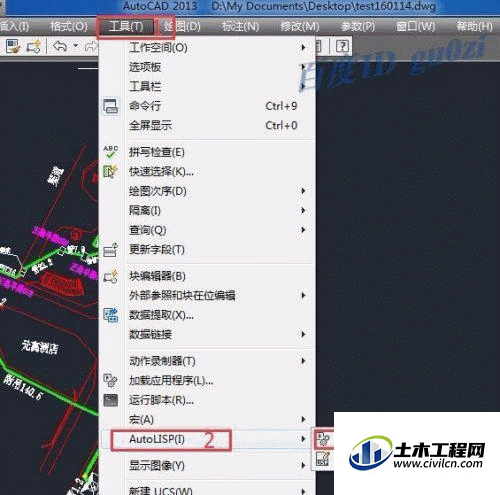
Task: Expand the 绘图次序(D) submenu arrow
Action: [303, 191]
